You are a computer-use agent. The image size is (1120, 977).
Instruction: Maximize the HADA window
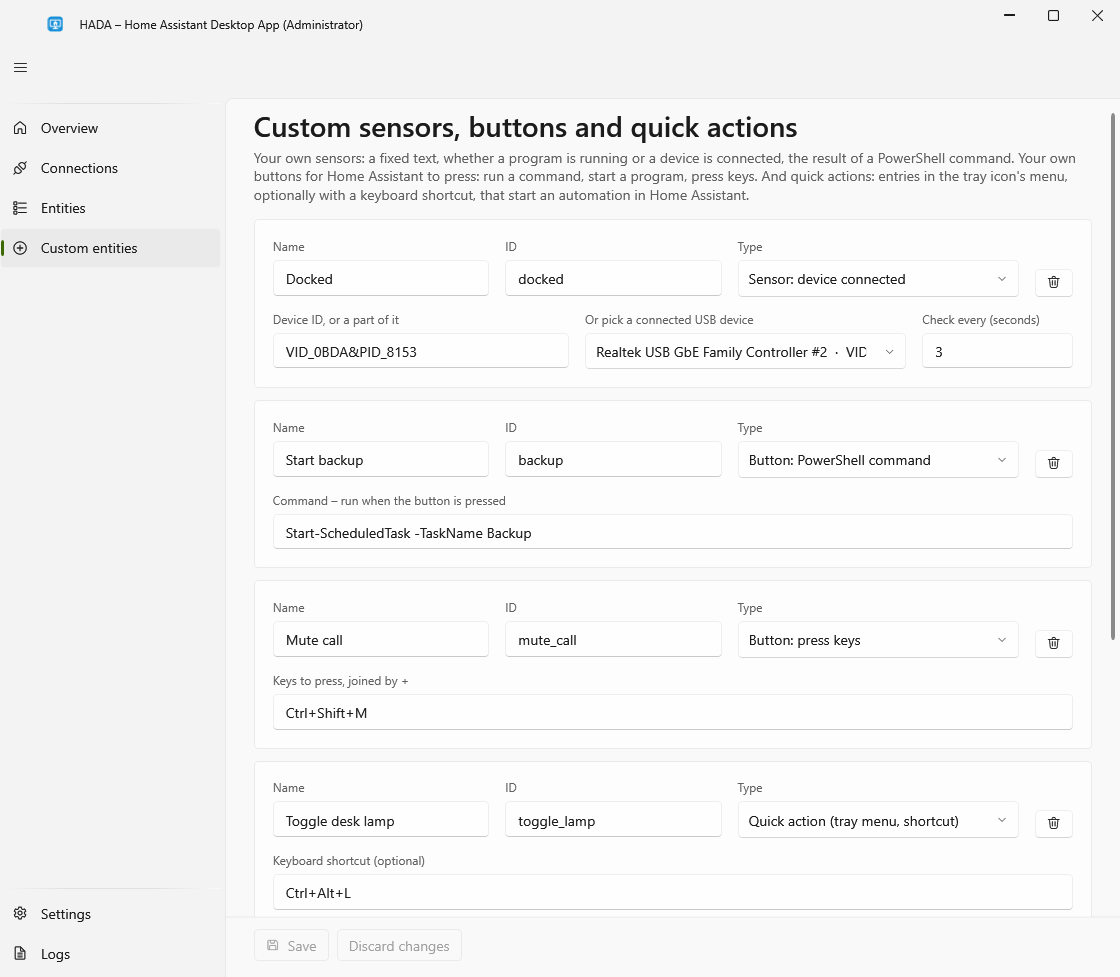[x=1054, y=16]
